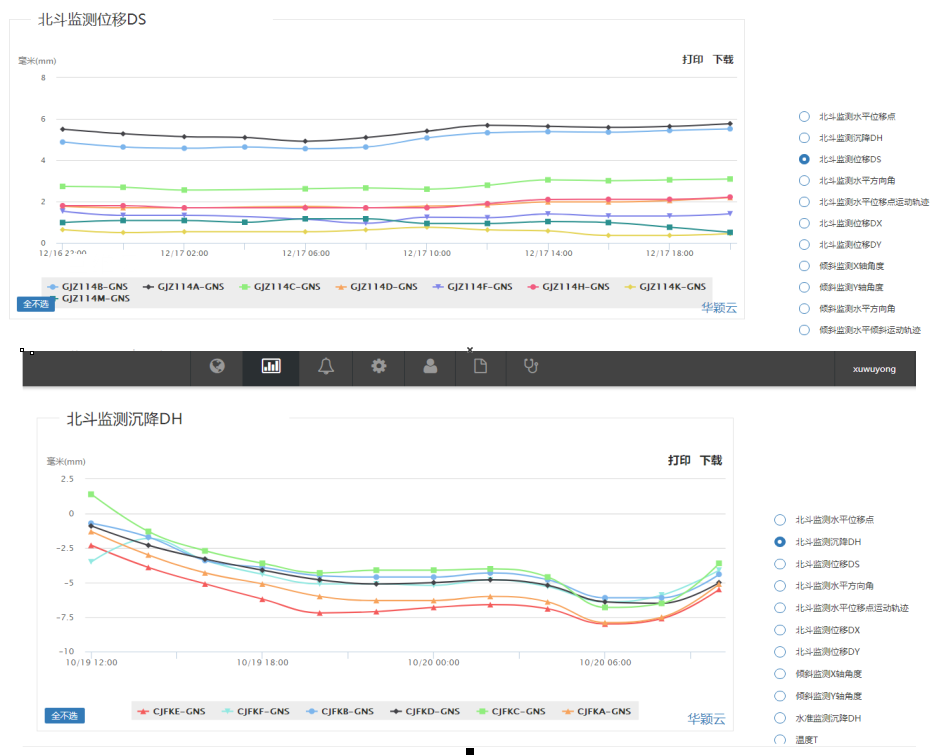Image resolution: width=933 pixels, height=755 pixels.
Task: Click the stethoscope diagnostics icon
Action: click(531, 367)
